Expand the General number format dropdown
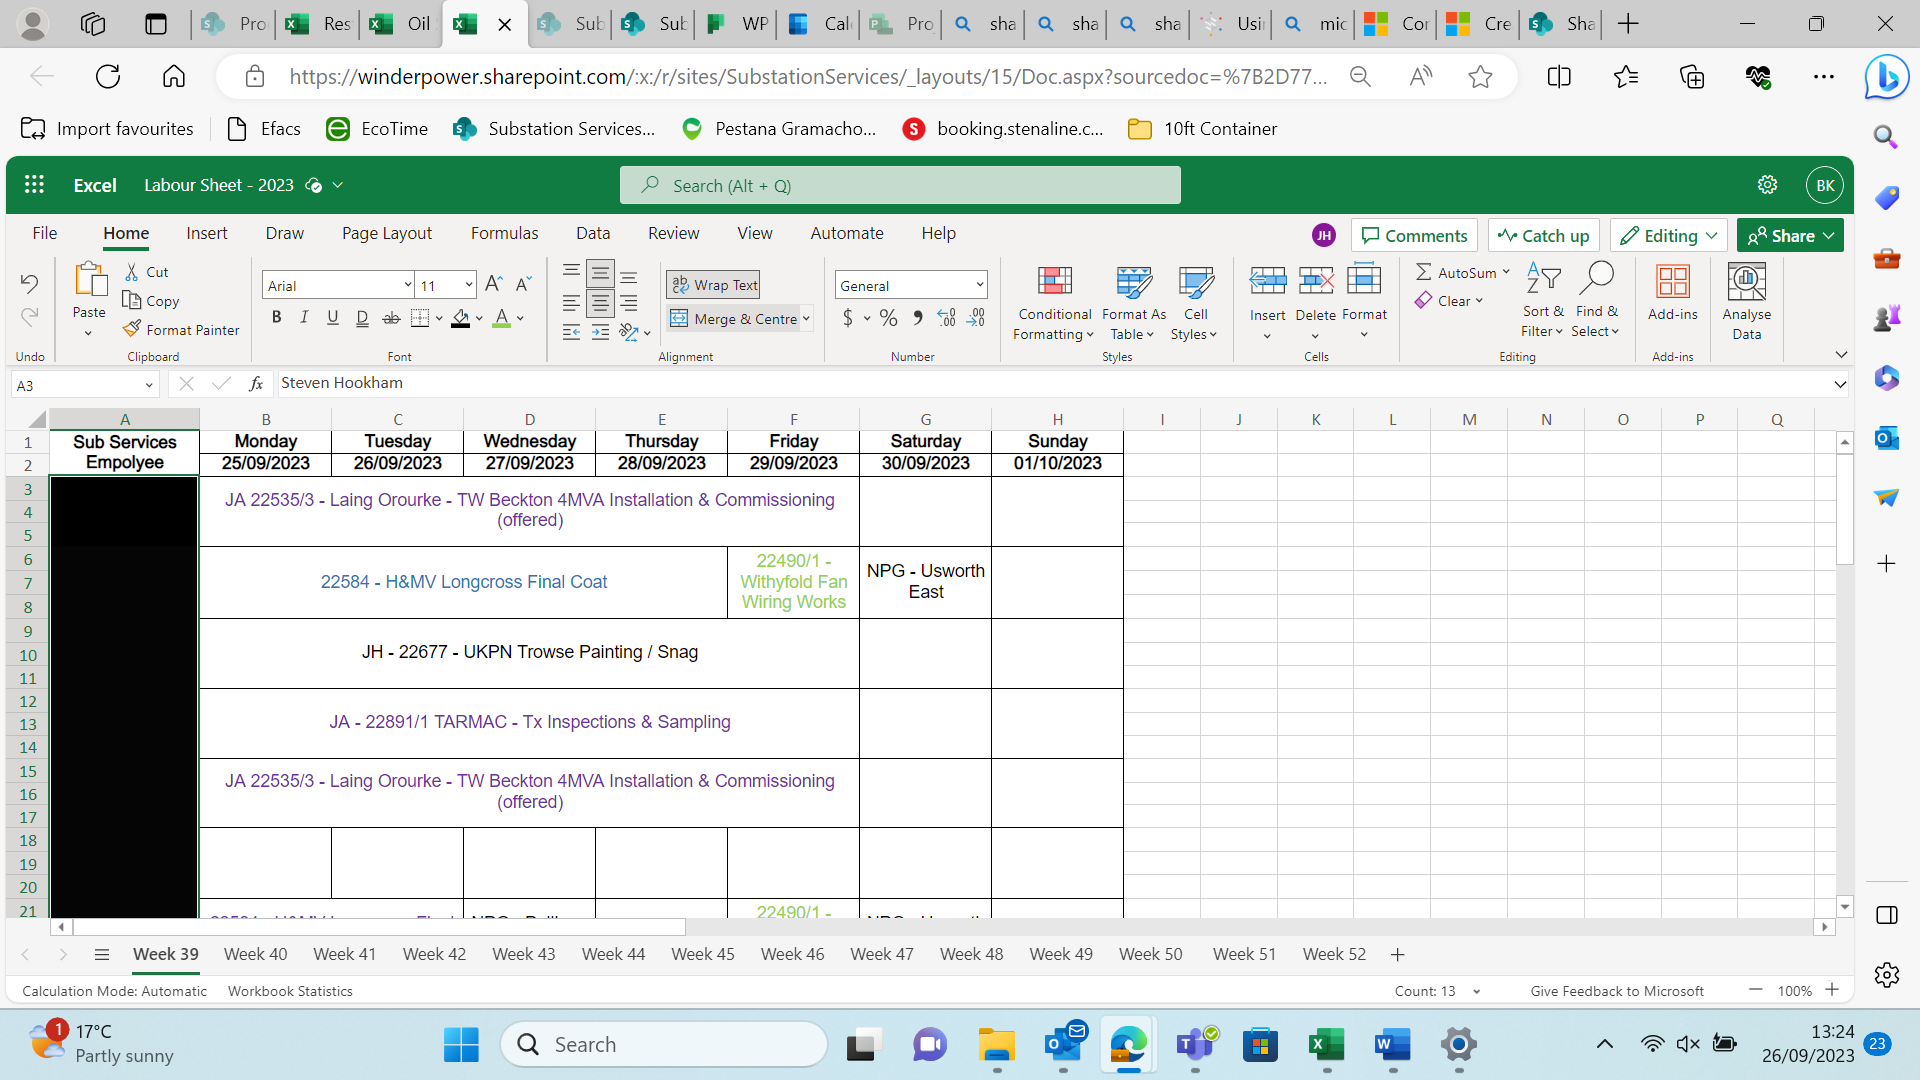Screen dimensions: 1920x1080 (x=979, y=286)
